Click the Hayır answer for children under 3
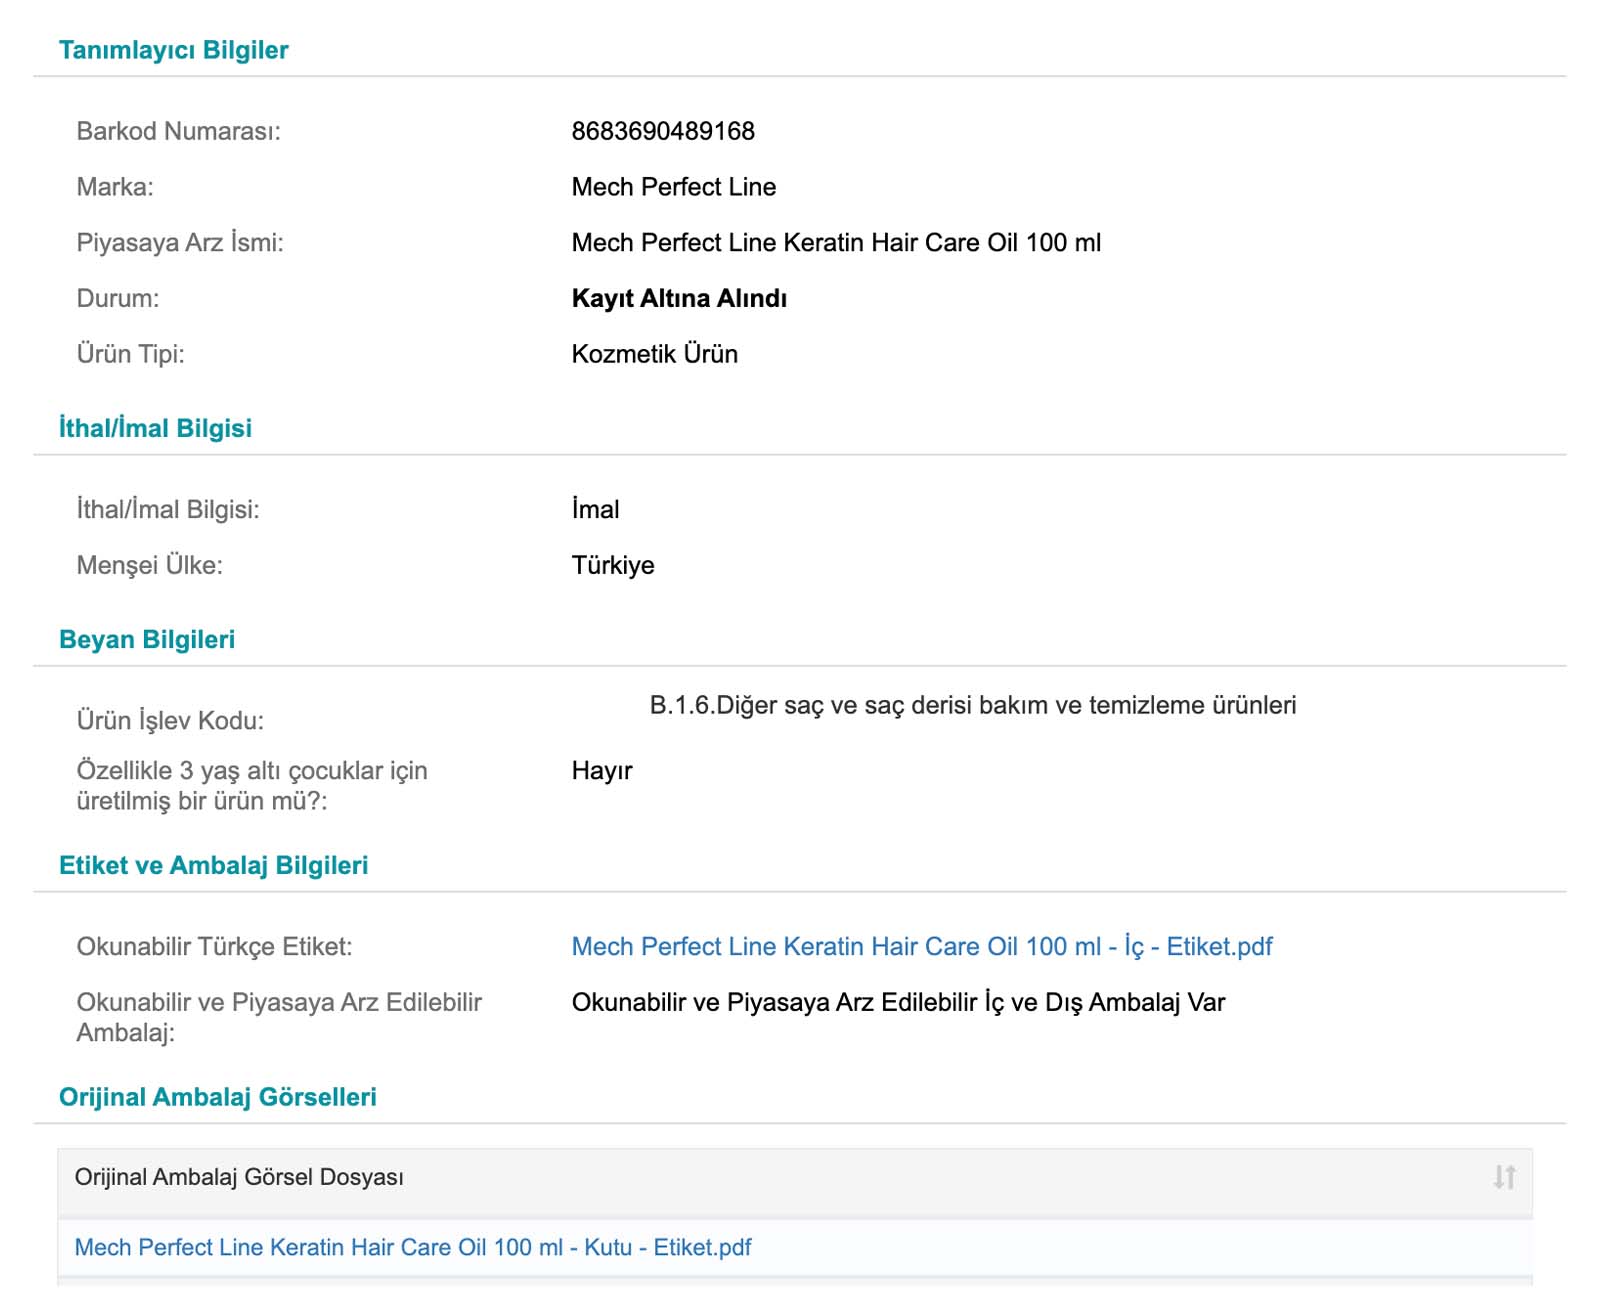Image resolution: width=1598 pixels, height=1312 pixels. [x=602, y=771]
